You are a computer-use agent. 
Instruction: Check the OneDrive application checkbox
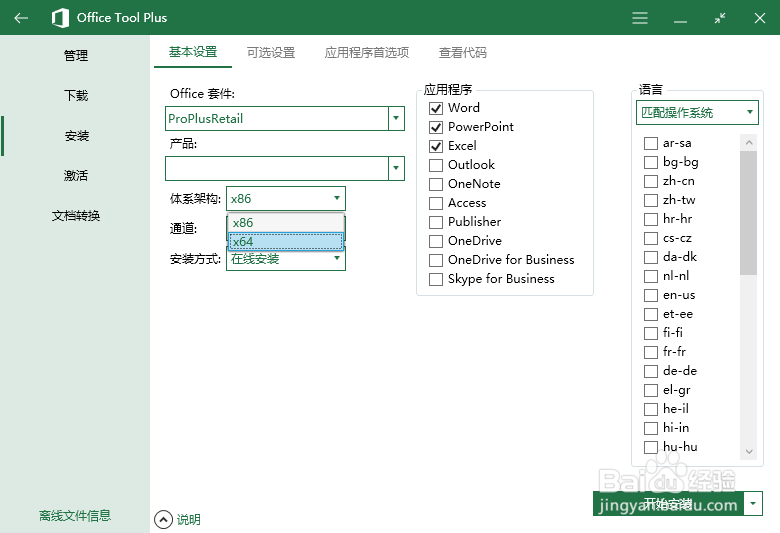tap(436, 241)
